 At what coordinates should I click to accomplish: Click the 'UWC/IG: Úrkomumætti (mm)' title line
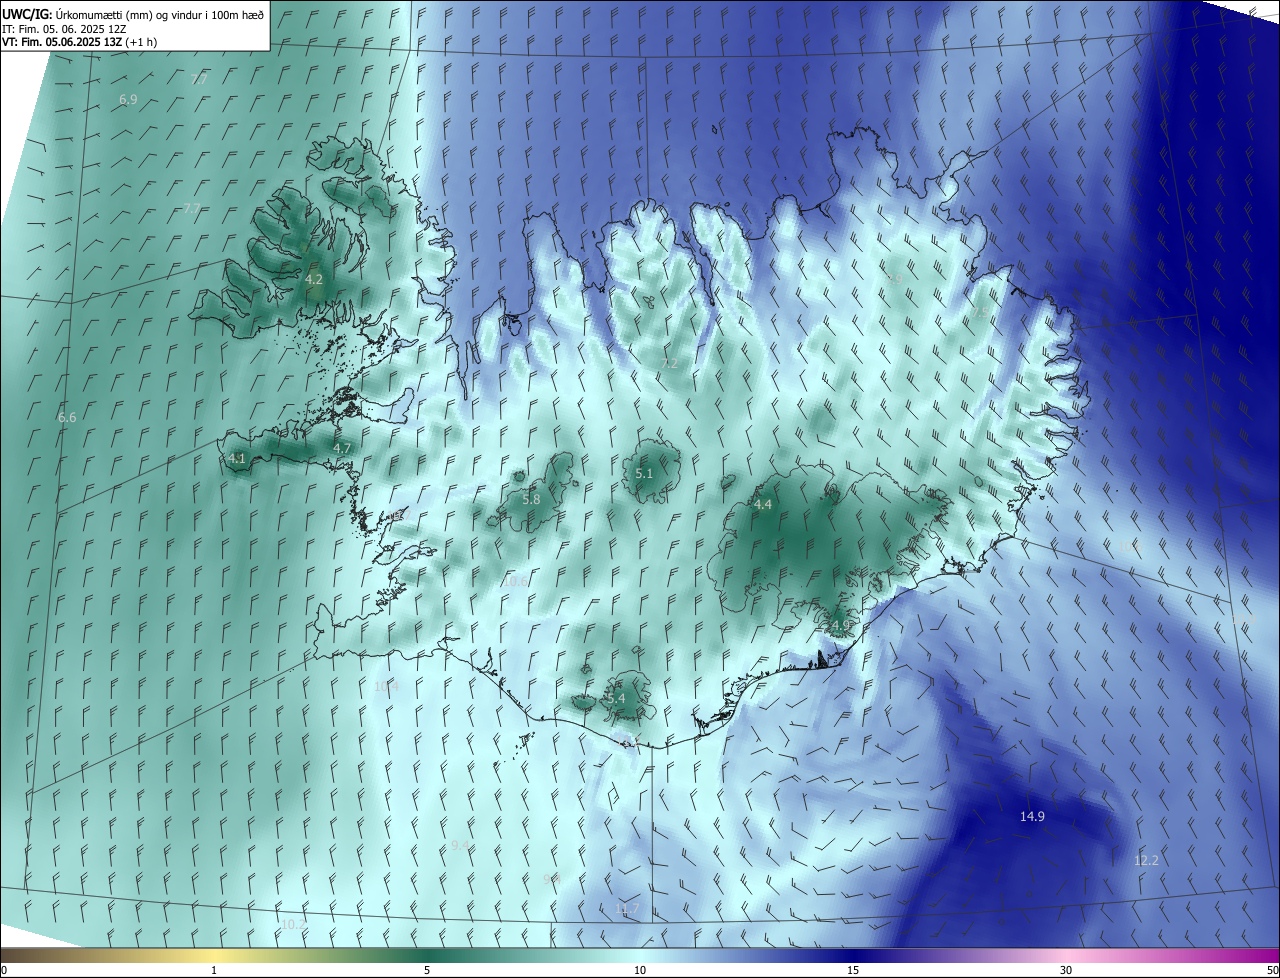coord(134,14)
